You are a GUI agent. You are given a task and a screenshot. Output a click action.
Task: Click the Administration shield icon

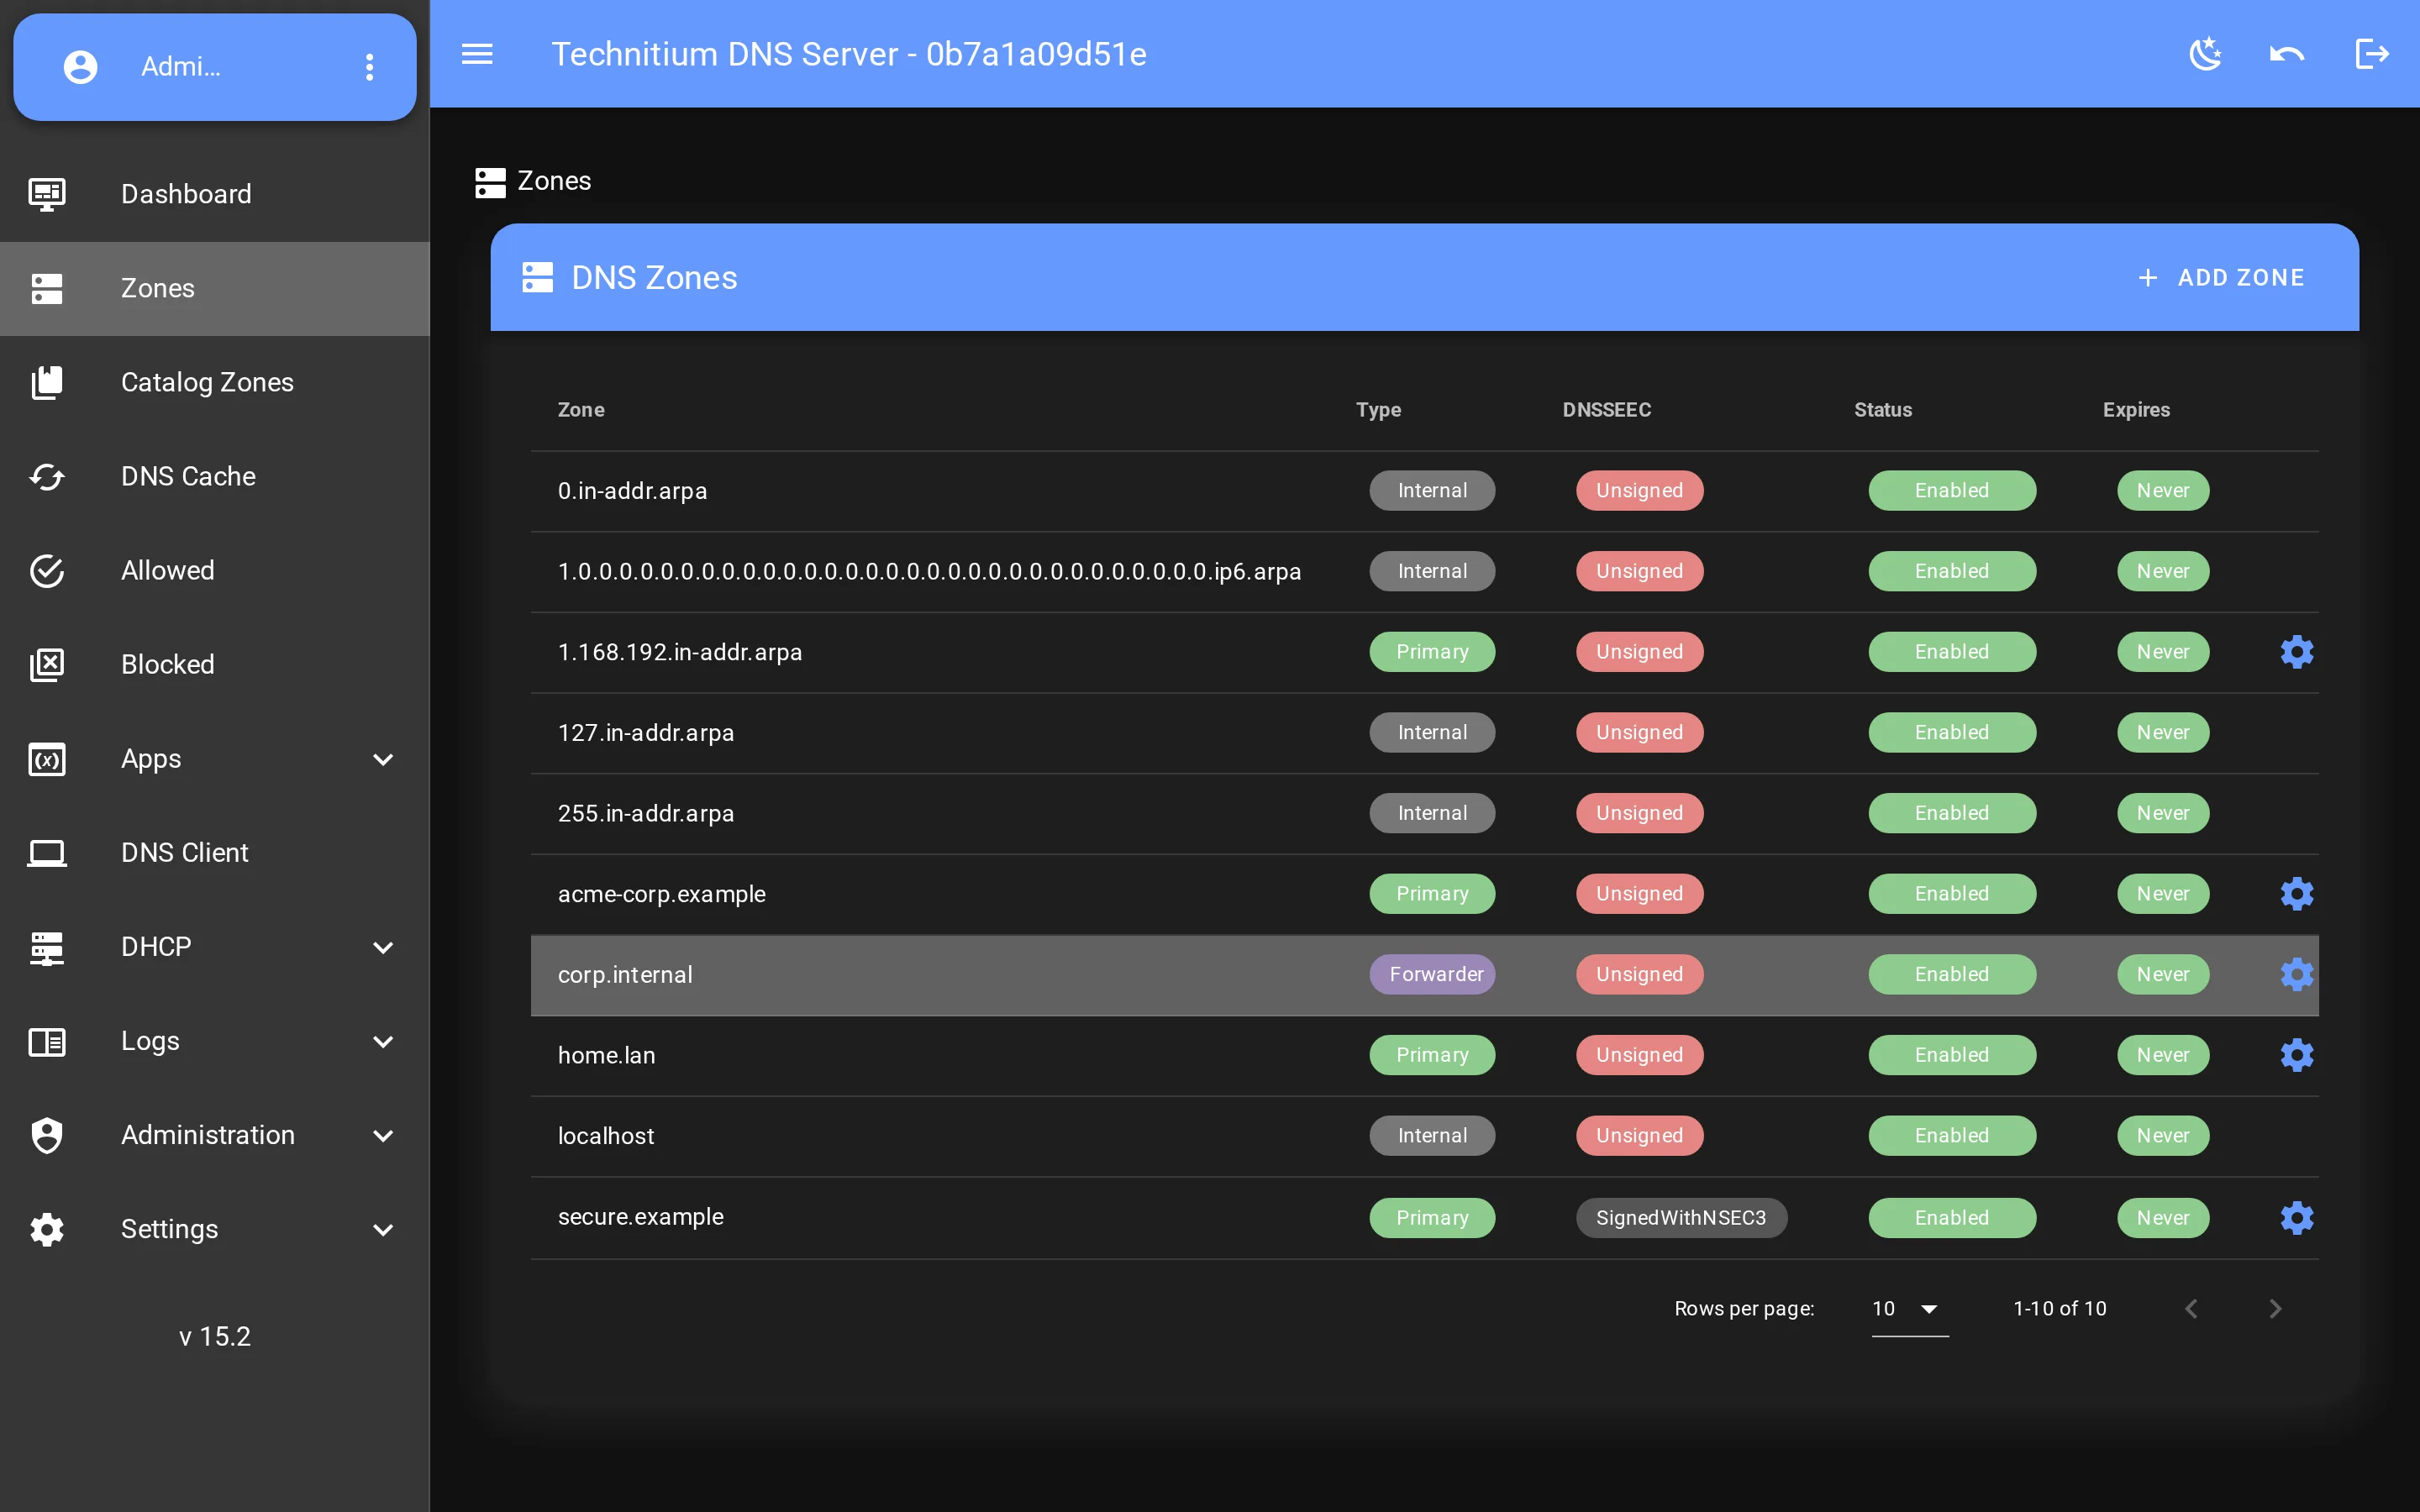coord(47,1135)
